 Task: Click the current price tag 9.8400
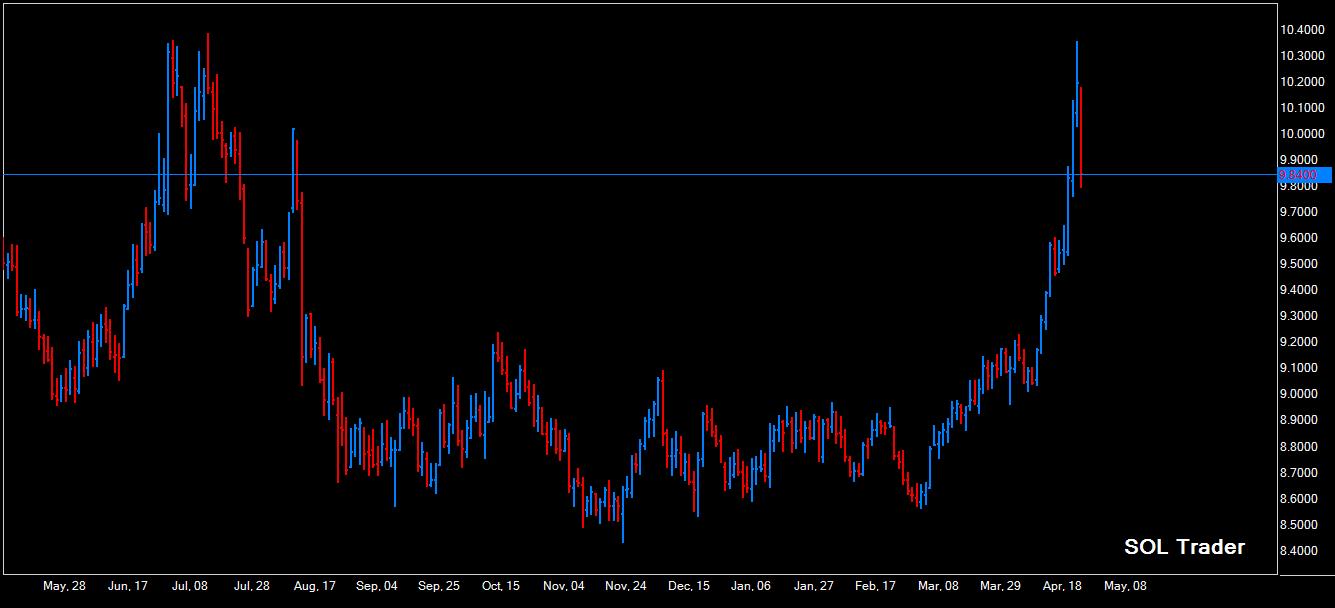tap(1304, 174)
